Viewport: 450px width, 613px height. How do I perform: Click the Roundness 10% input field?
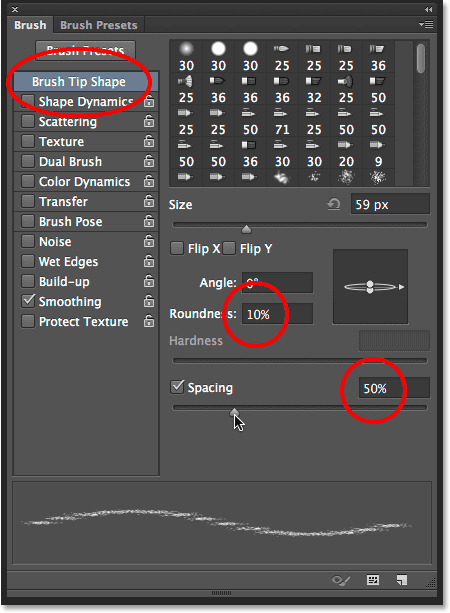pos(277,314)
